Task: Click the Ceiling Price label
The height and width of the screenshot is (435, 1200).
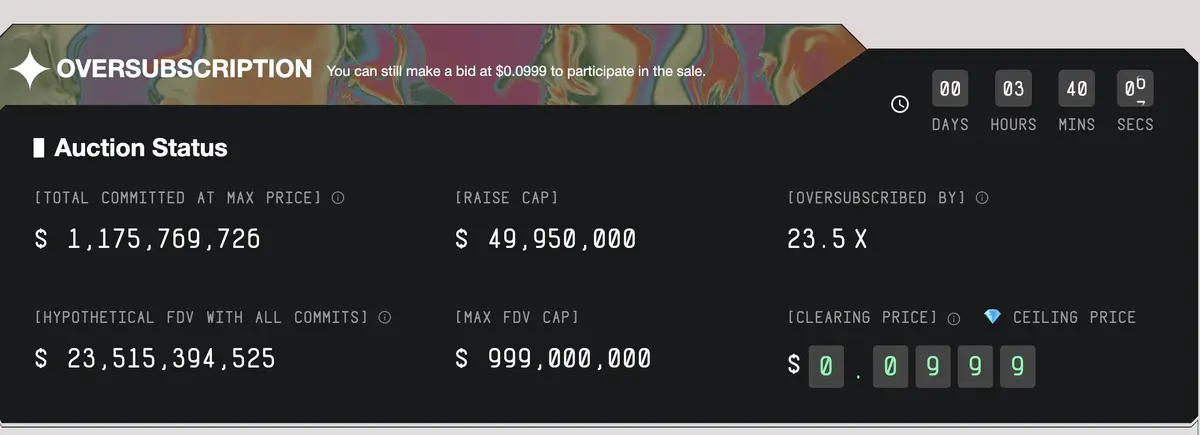Action: coord(1074,317)
